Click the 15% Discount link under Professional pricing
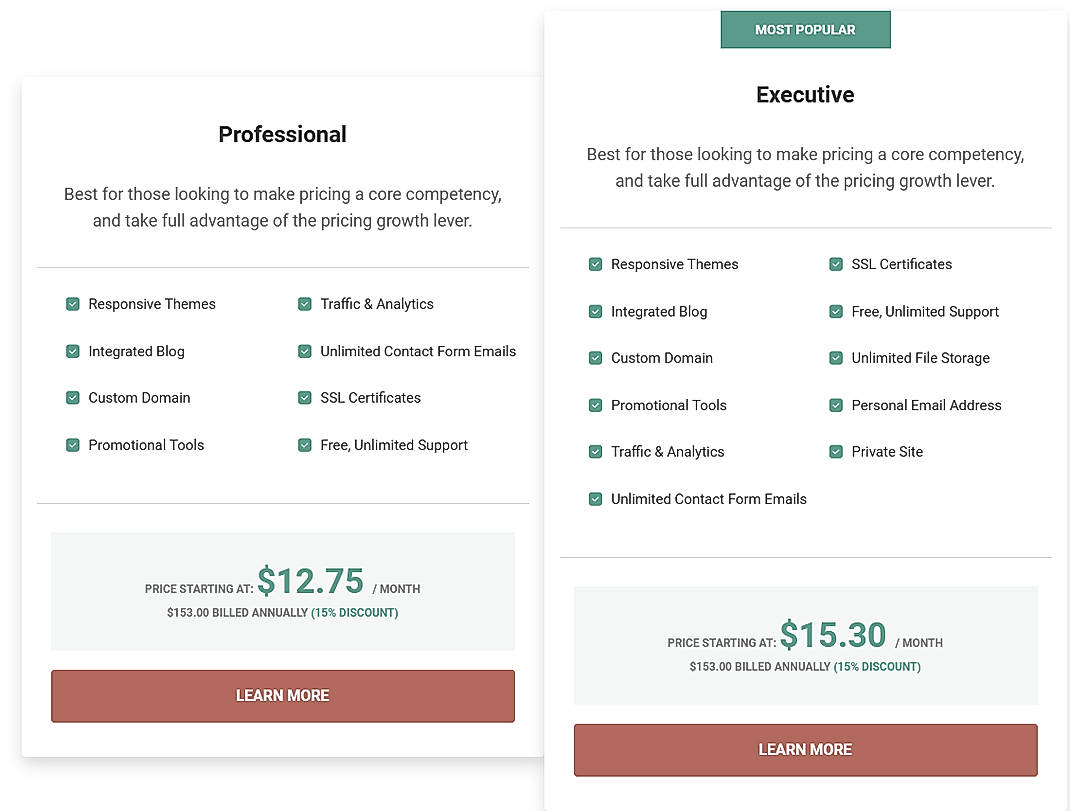Image resolution: width=1070 pixels, height=811 pixels. 354,613
